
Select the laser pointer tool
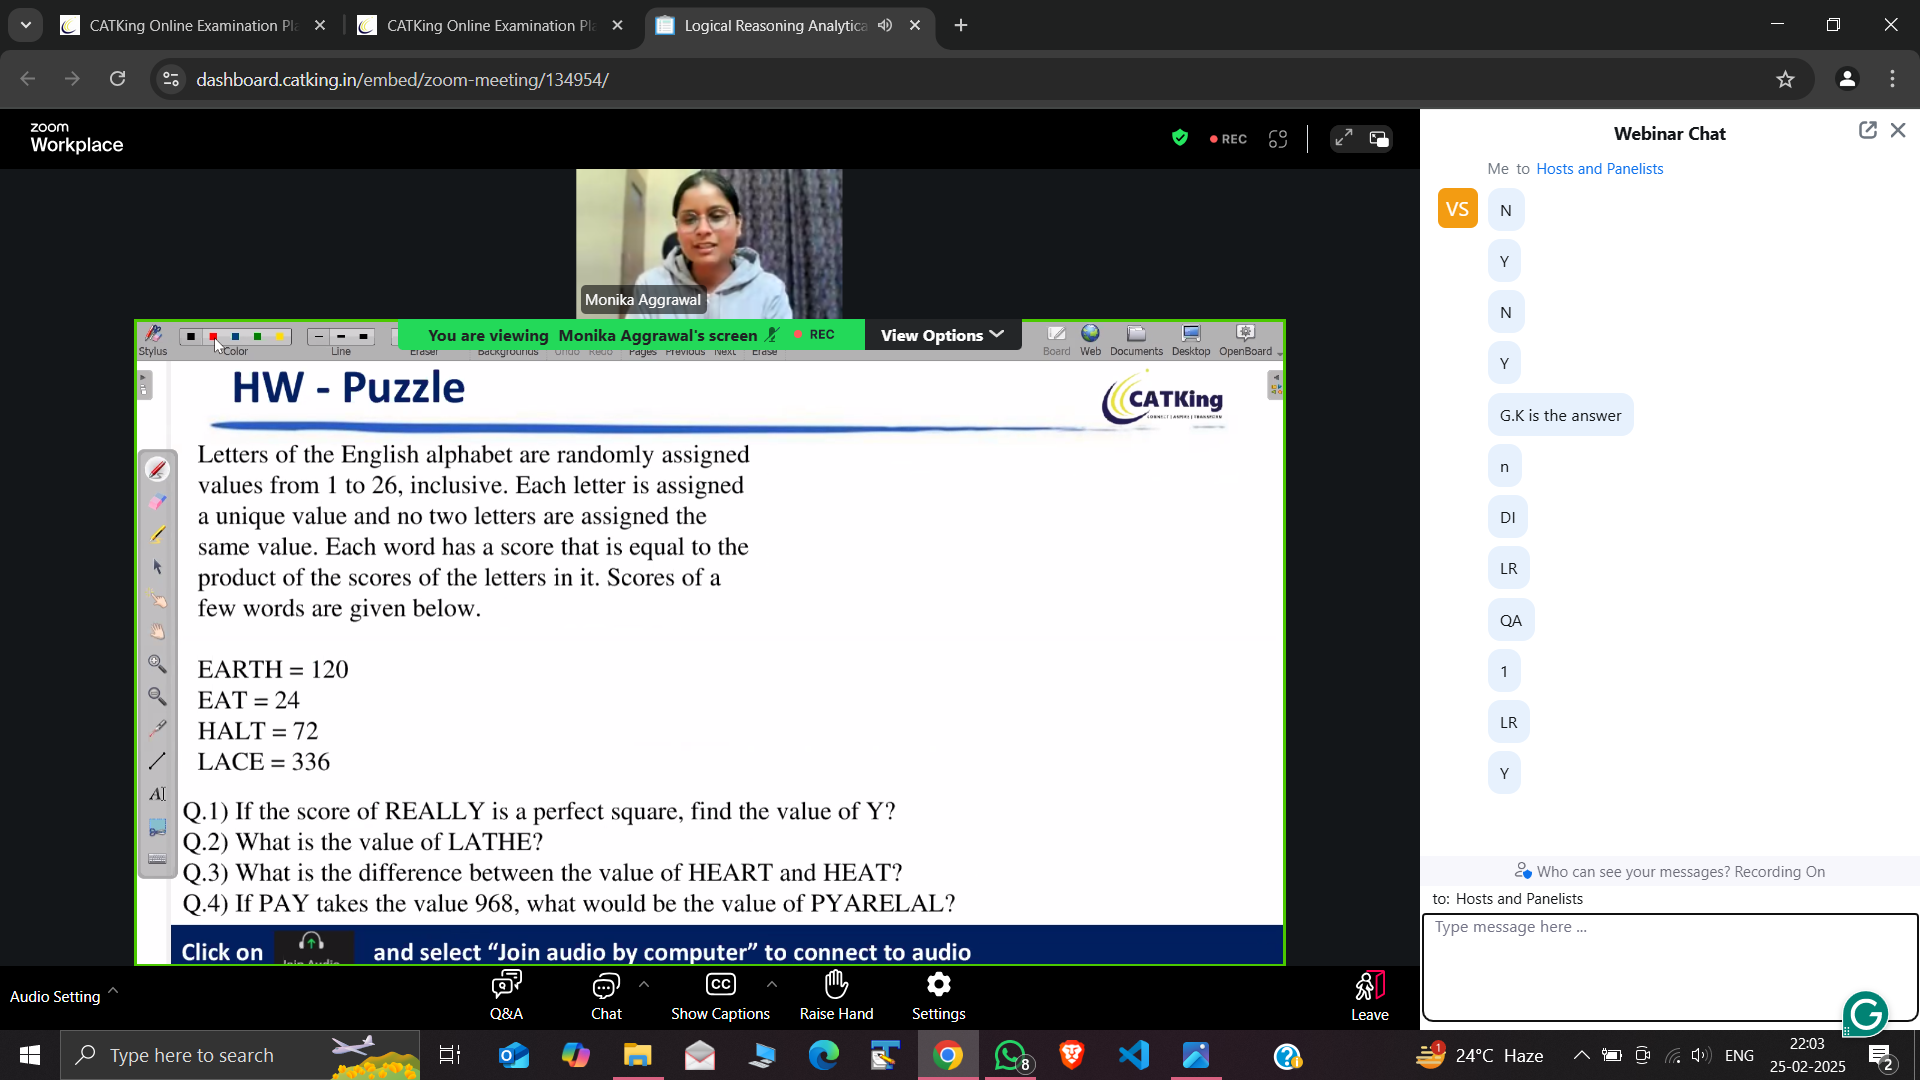pyautogui.click(x=158, y=729)
